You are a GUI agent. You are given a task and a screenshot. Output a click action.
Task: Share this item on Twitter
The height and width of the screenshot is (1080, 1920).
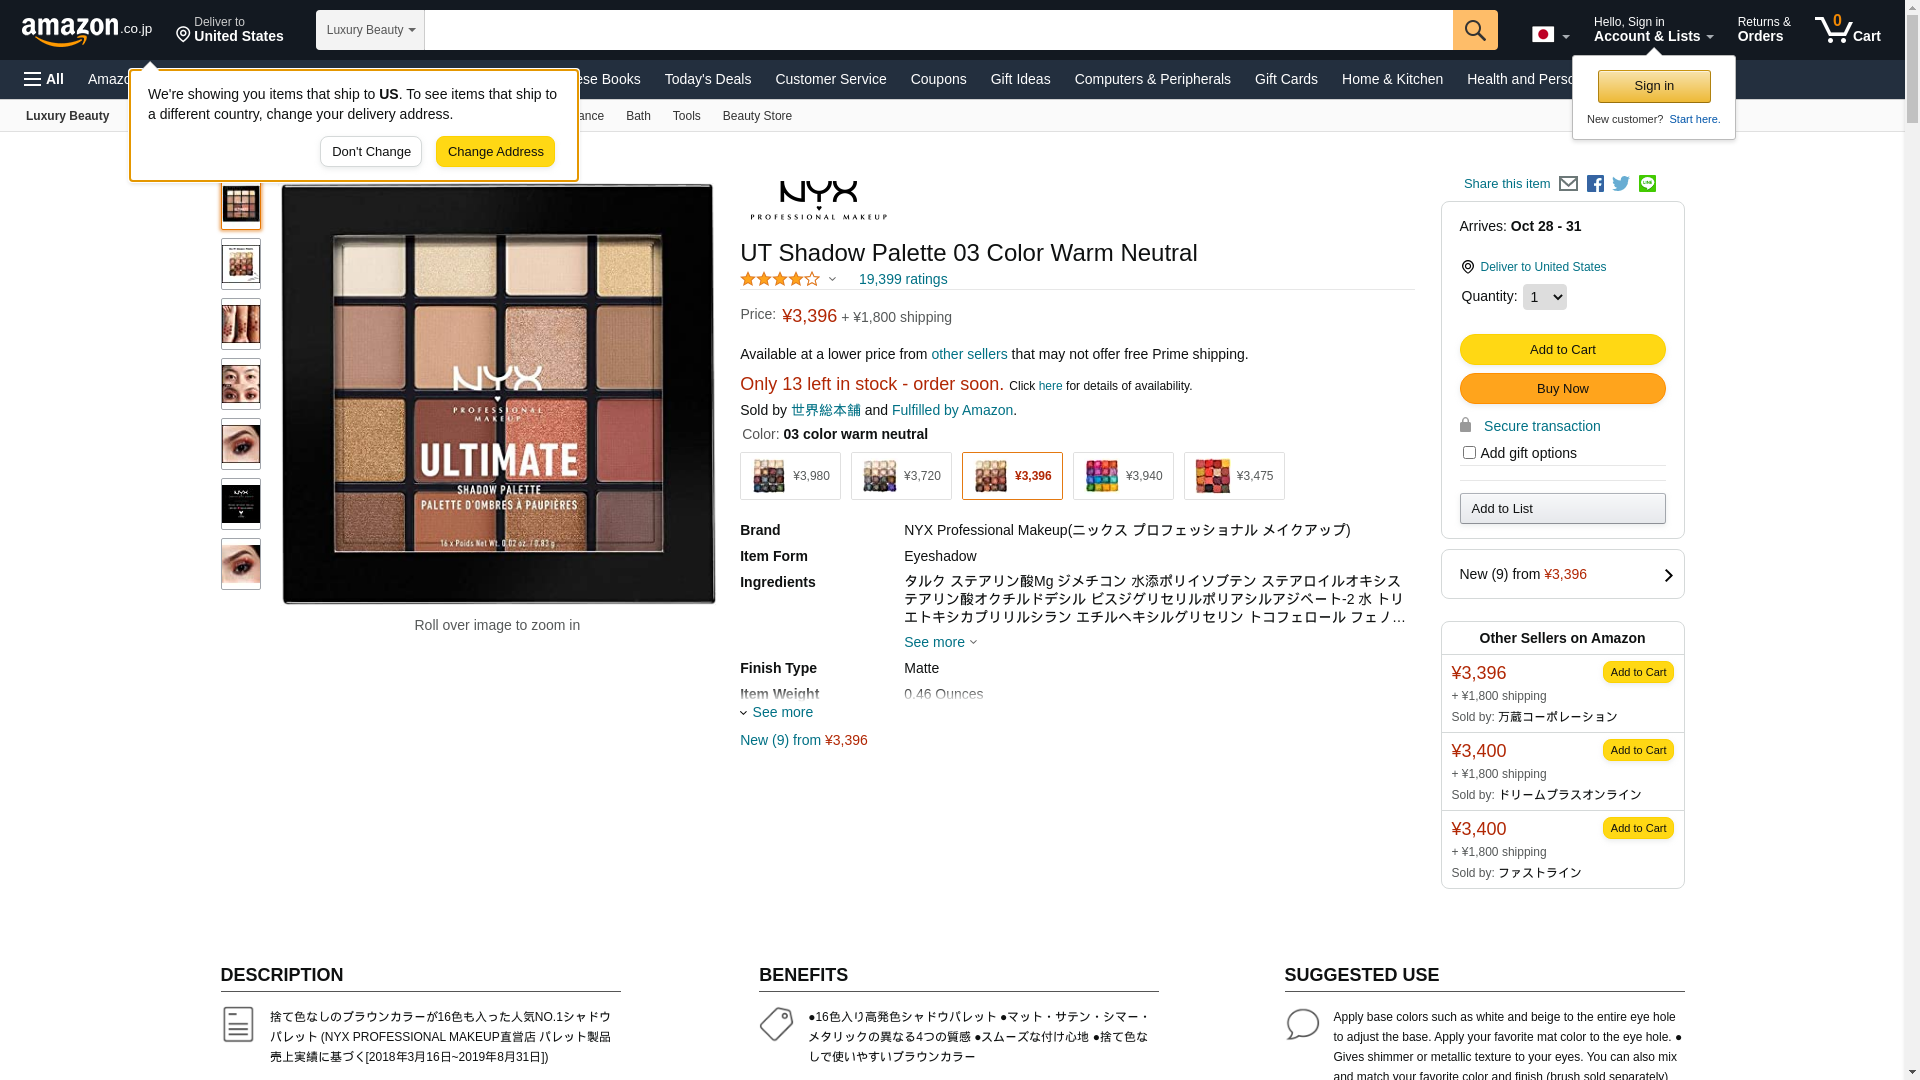click(x=1621, y=184)
